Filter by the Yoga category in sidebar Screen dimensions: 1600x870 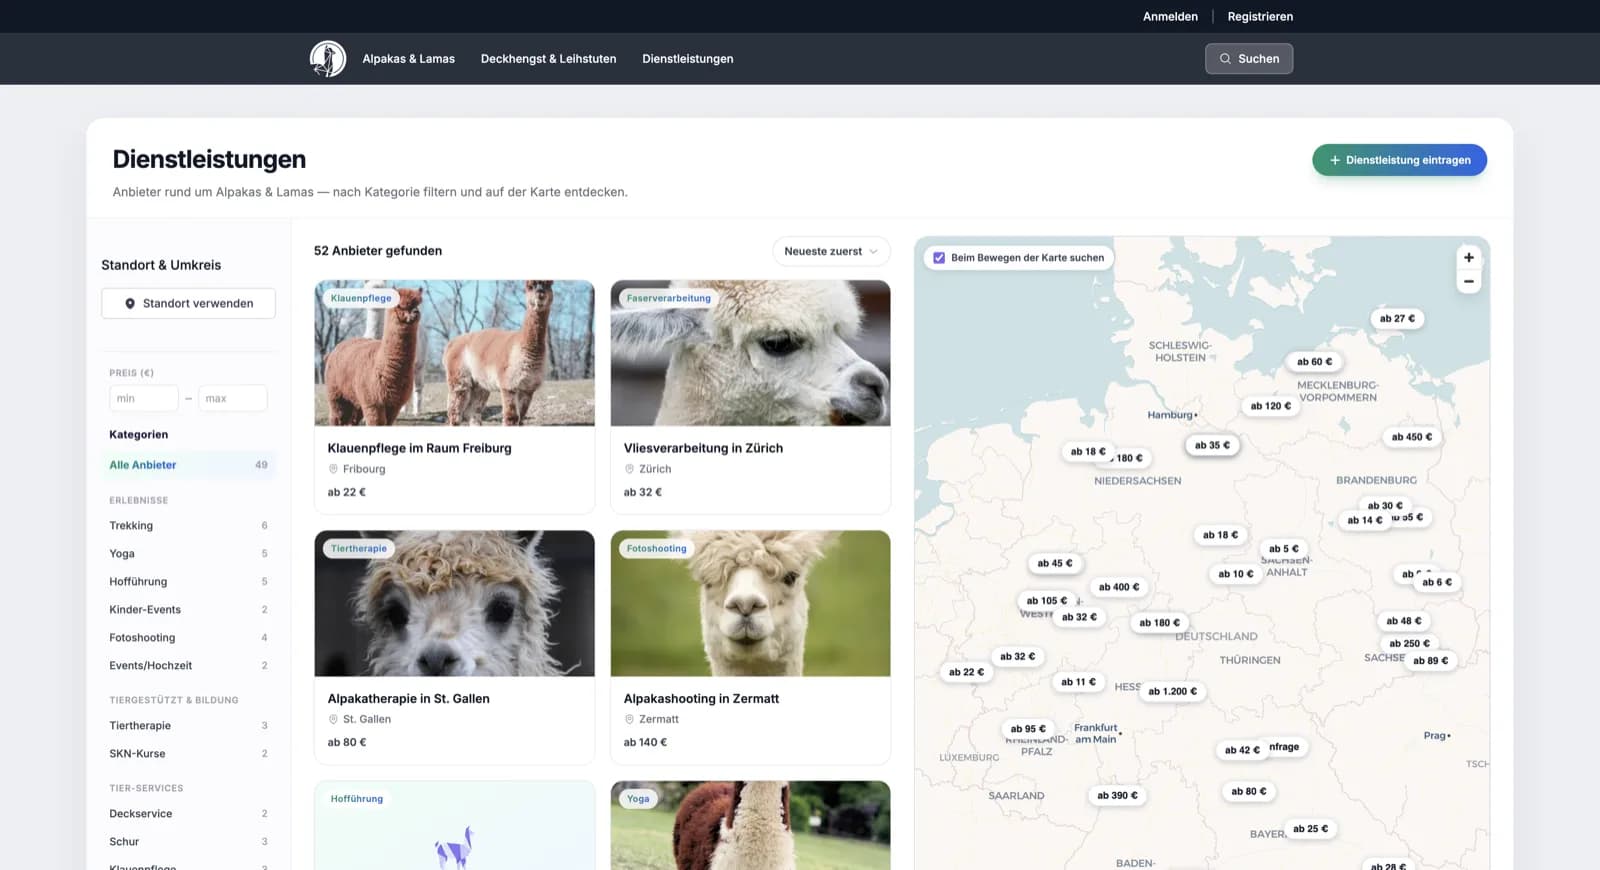[x=188, y=554]
